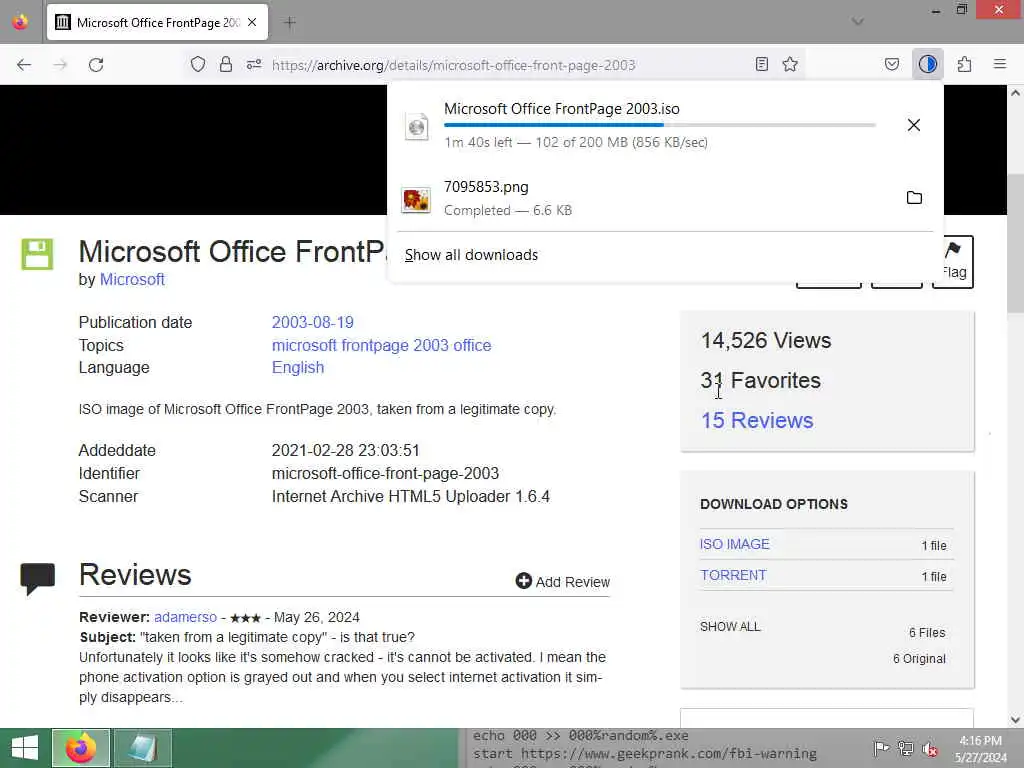
Task: Click 6 Original files link
Action: point(919,659)
